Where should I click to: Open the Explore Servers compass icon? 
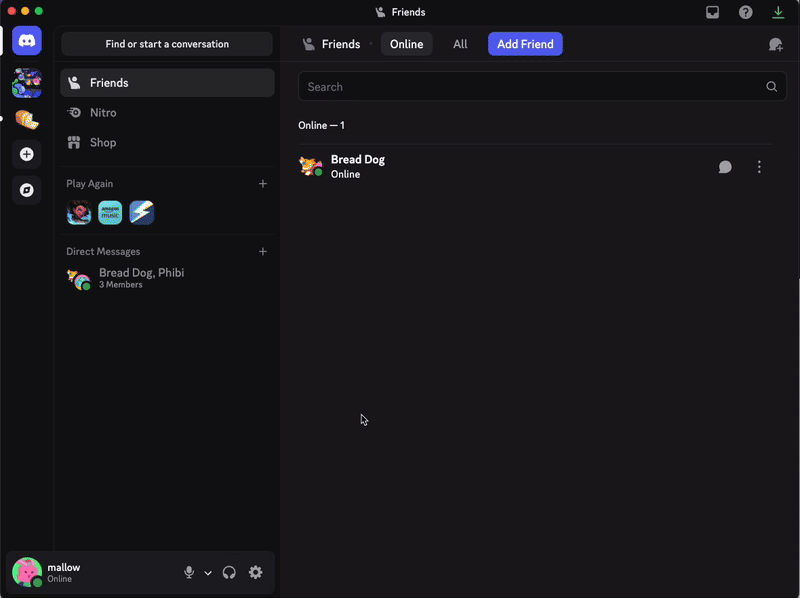(26, 189)
